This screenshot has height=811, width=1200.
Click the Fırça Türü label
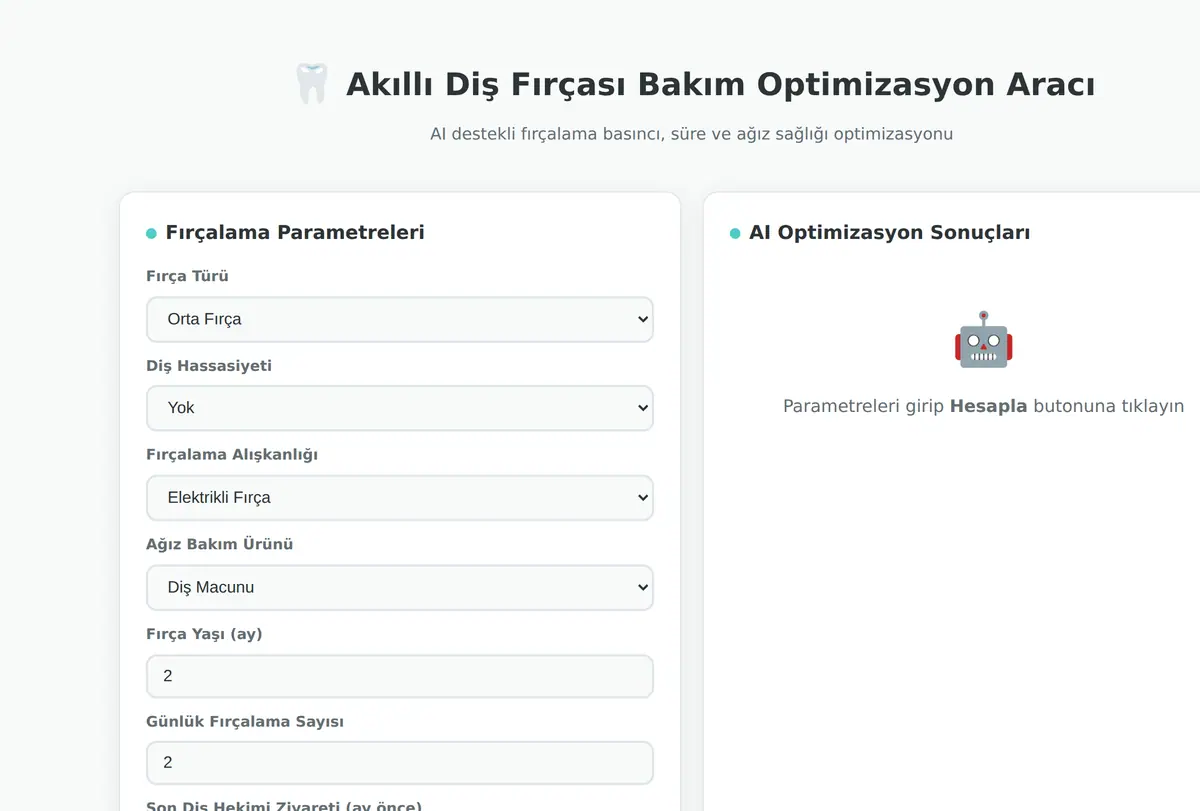tap(187, 276)
